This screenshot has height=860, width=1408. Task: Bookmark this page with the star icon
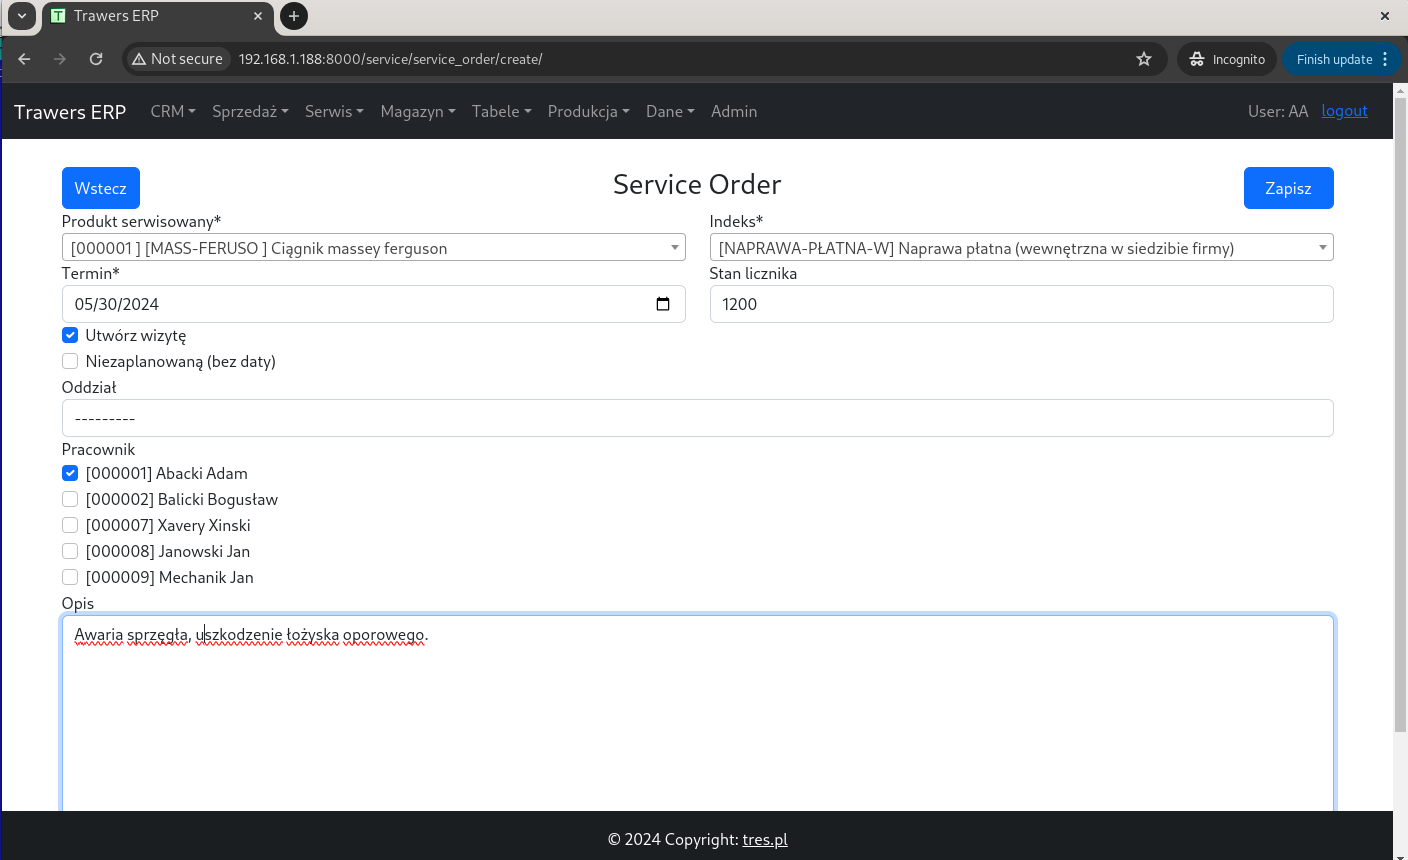click(1144, 59)
